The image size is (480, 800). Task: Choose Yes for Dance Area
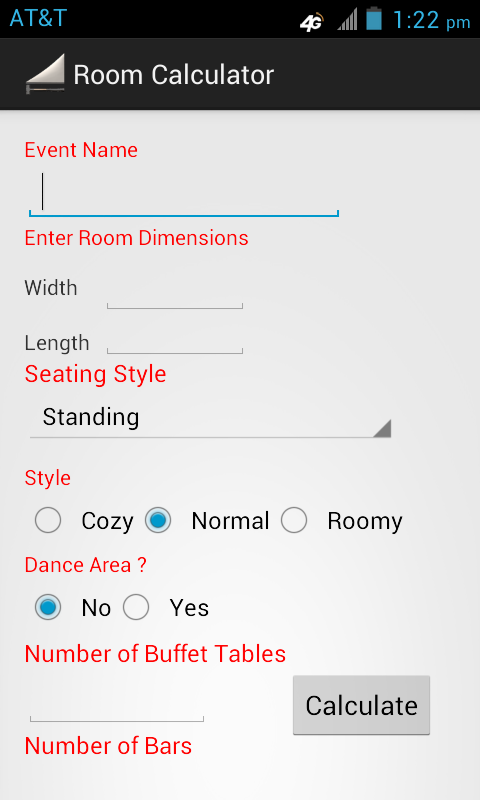(136, 607)
